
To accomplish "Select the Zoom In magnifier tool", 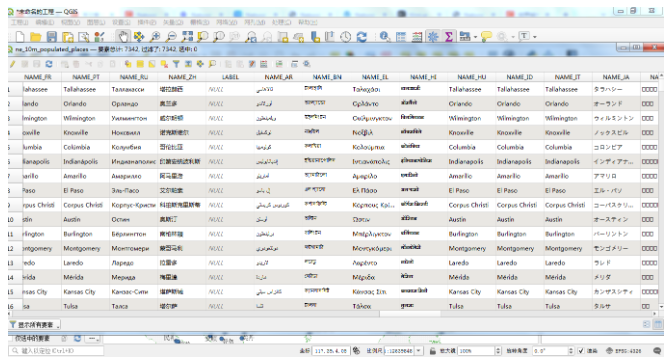I will pos(155,37).
